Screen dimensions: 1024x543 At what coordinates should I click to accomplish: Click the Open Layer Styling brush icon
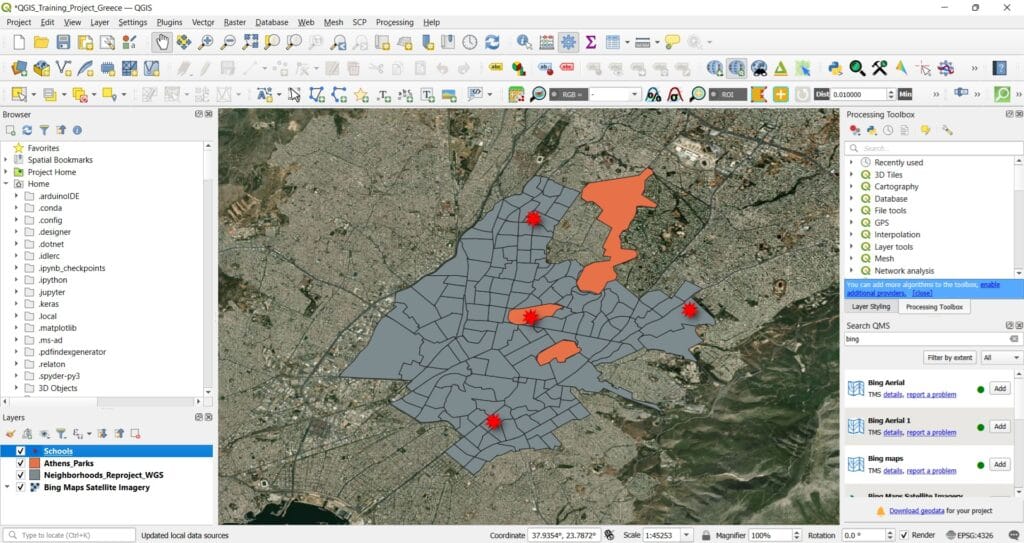[x=10, y=433]
